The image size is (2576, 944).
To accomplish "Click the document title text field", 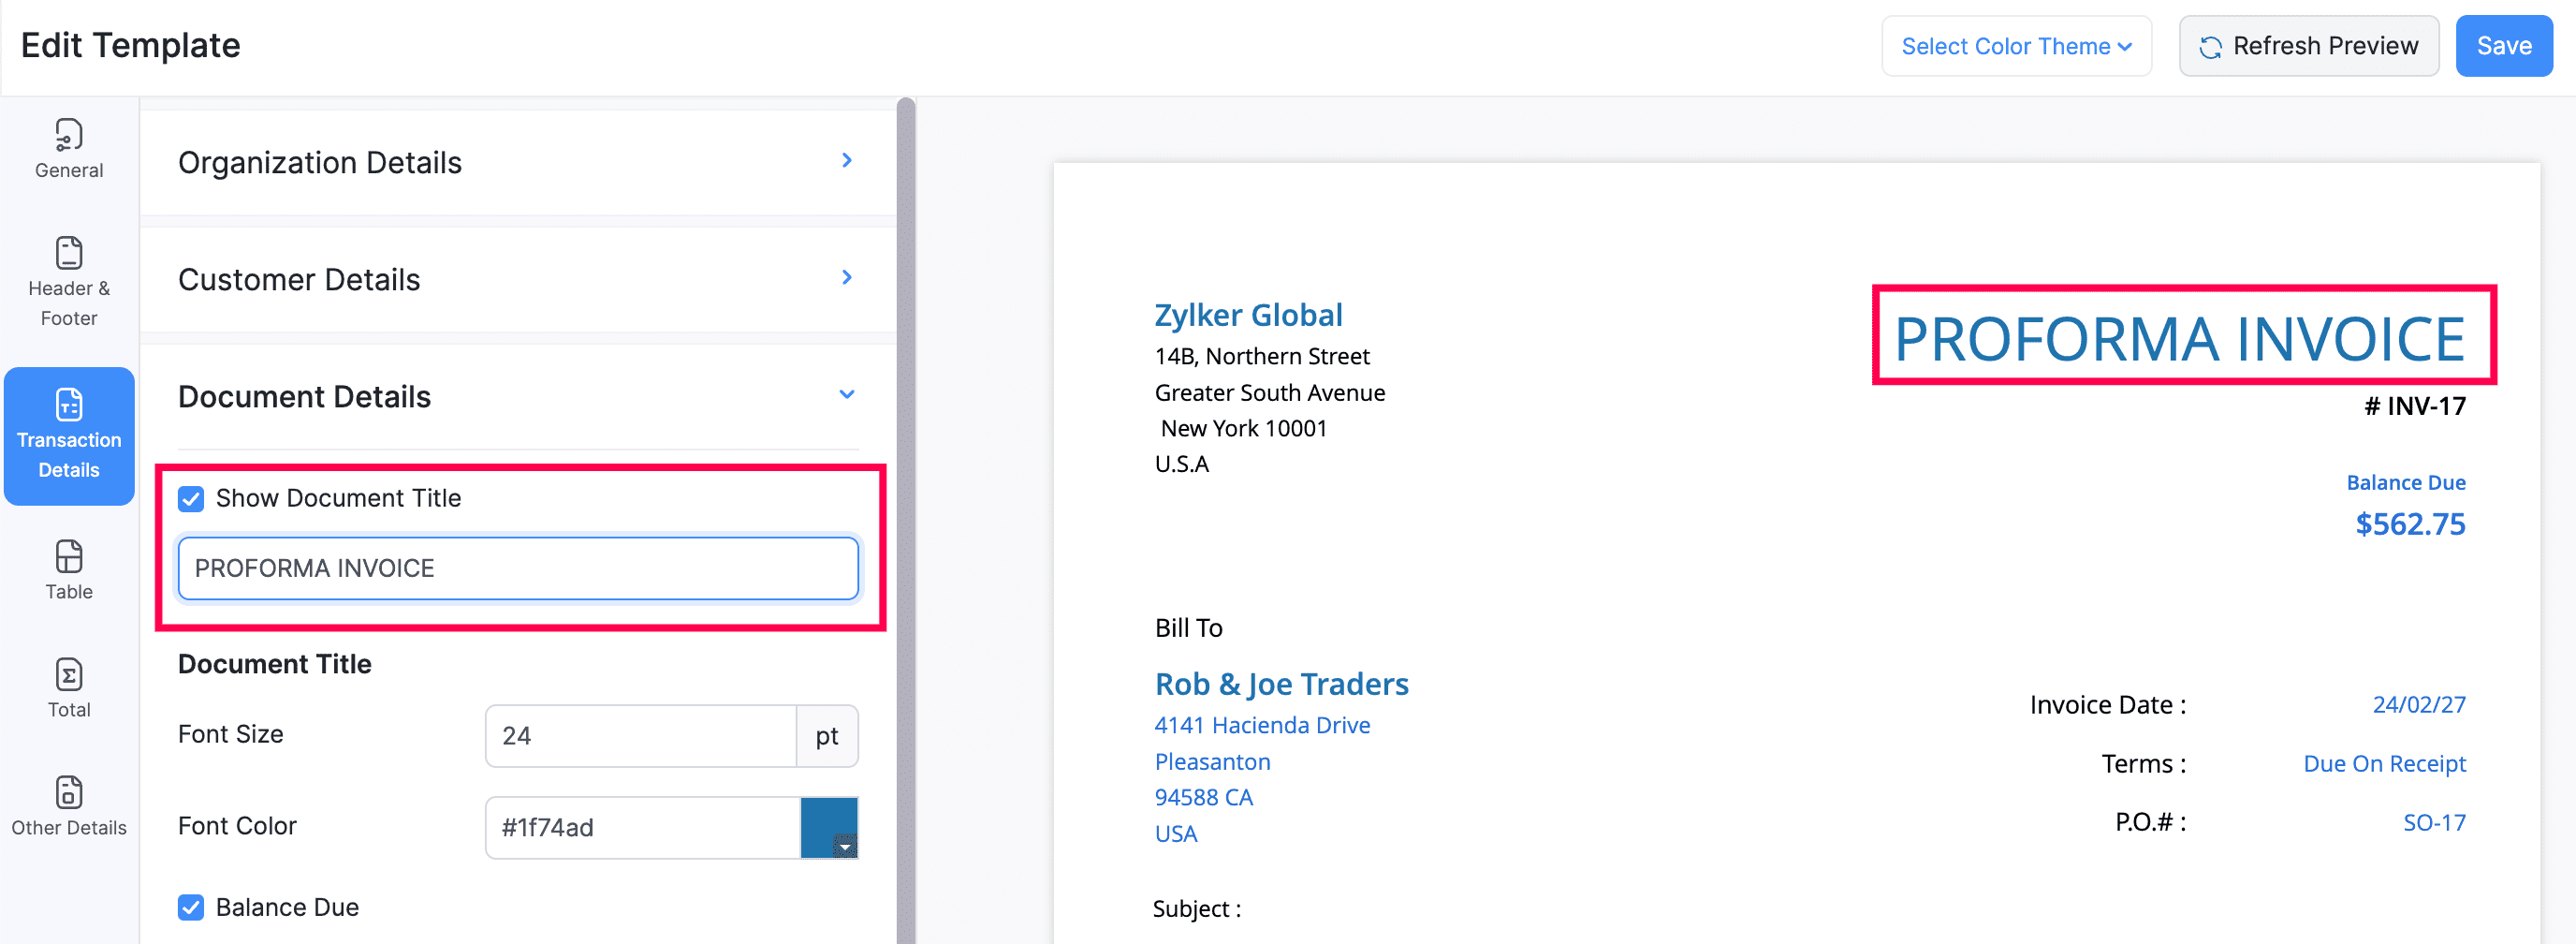I will point(517,568).
